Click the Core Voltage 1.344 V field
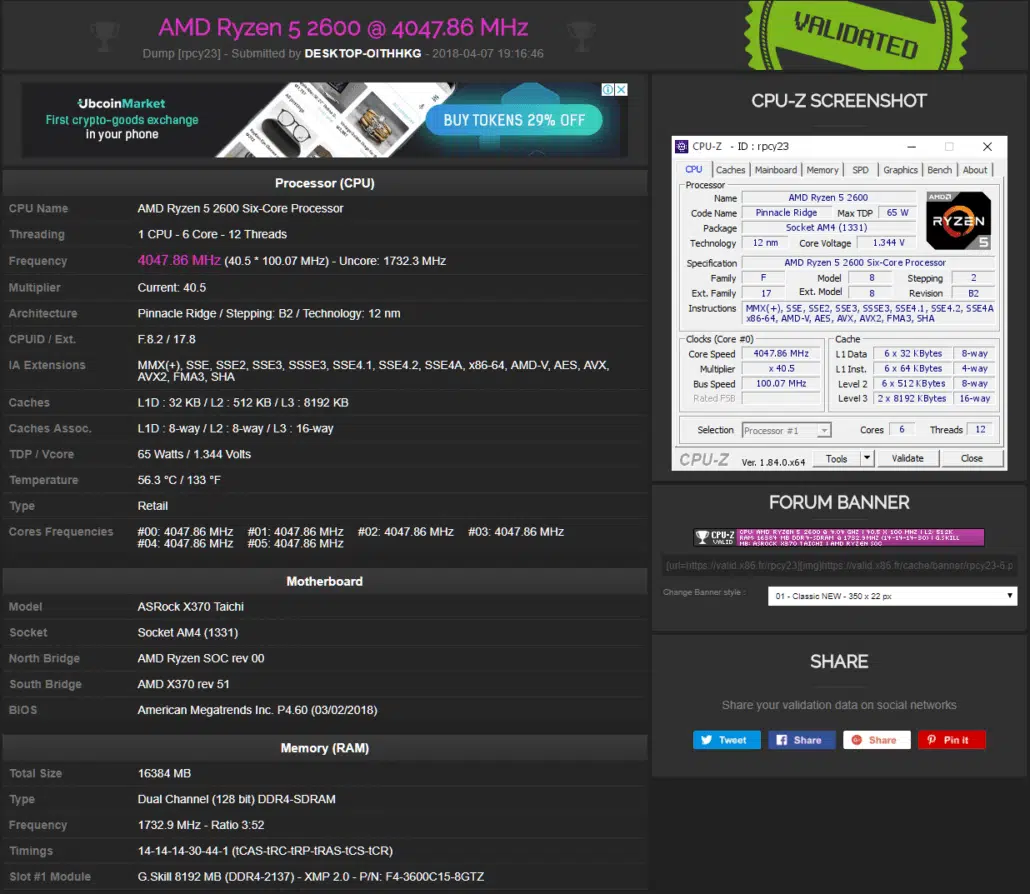The width and height of the screenshot is (1030, 894). [888, 242]
